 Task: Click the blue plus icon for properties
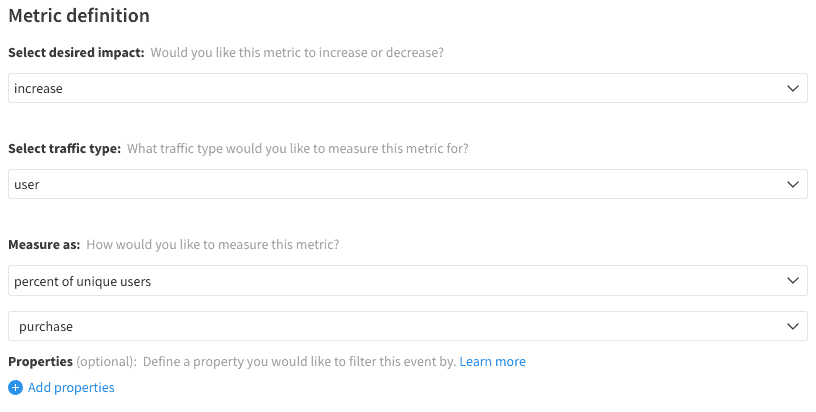pyautogui.click(x=15, y=388)
